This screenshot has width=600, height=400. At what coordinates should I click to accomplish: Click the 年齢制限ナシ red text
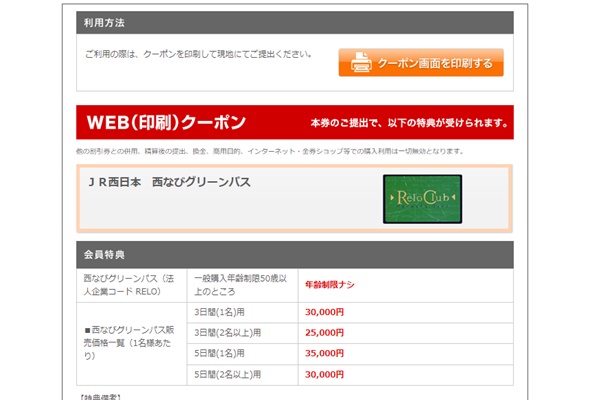point(330,284)
